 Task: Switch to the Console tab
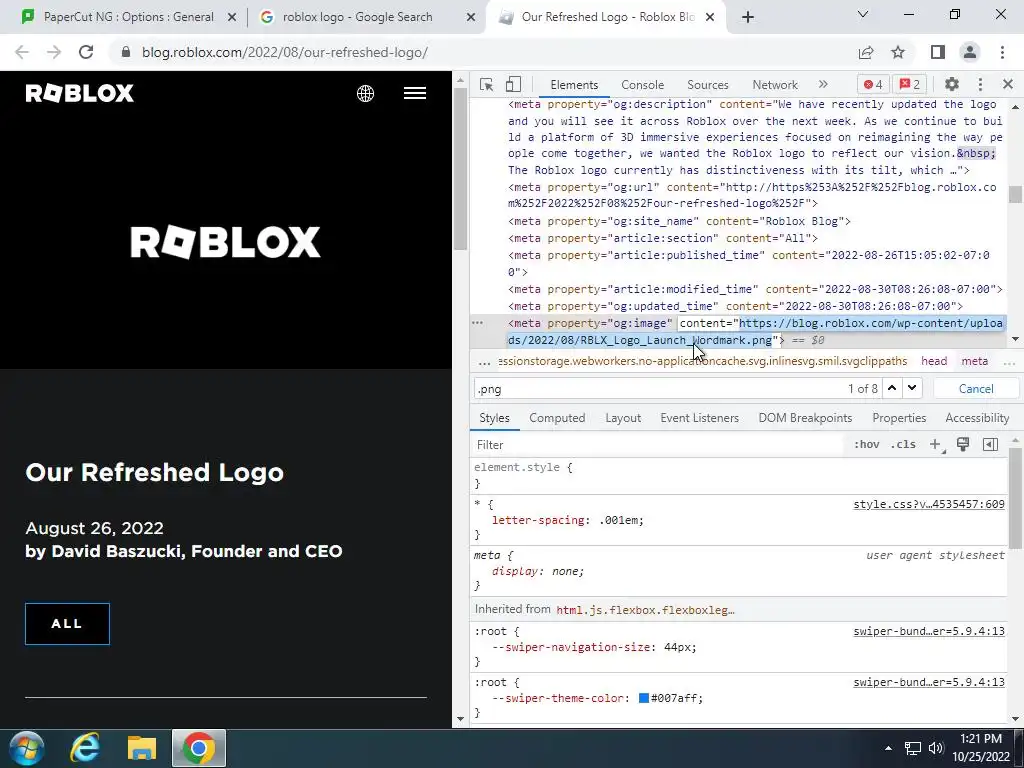[643, 85]
